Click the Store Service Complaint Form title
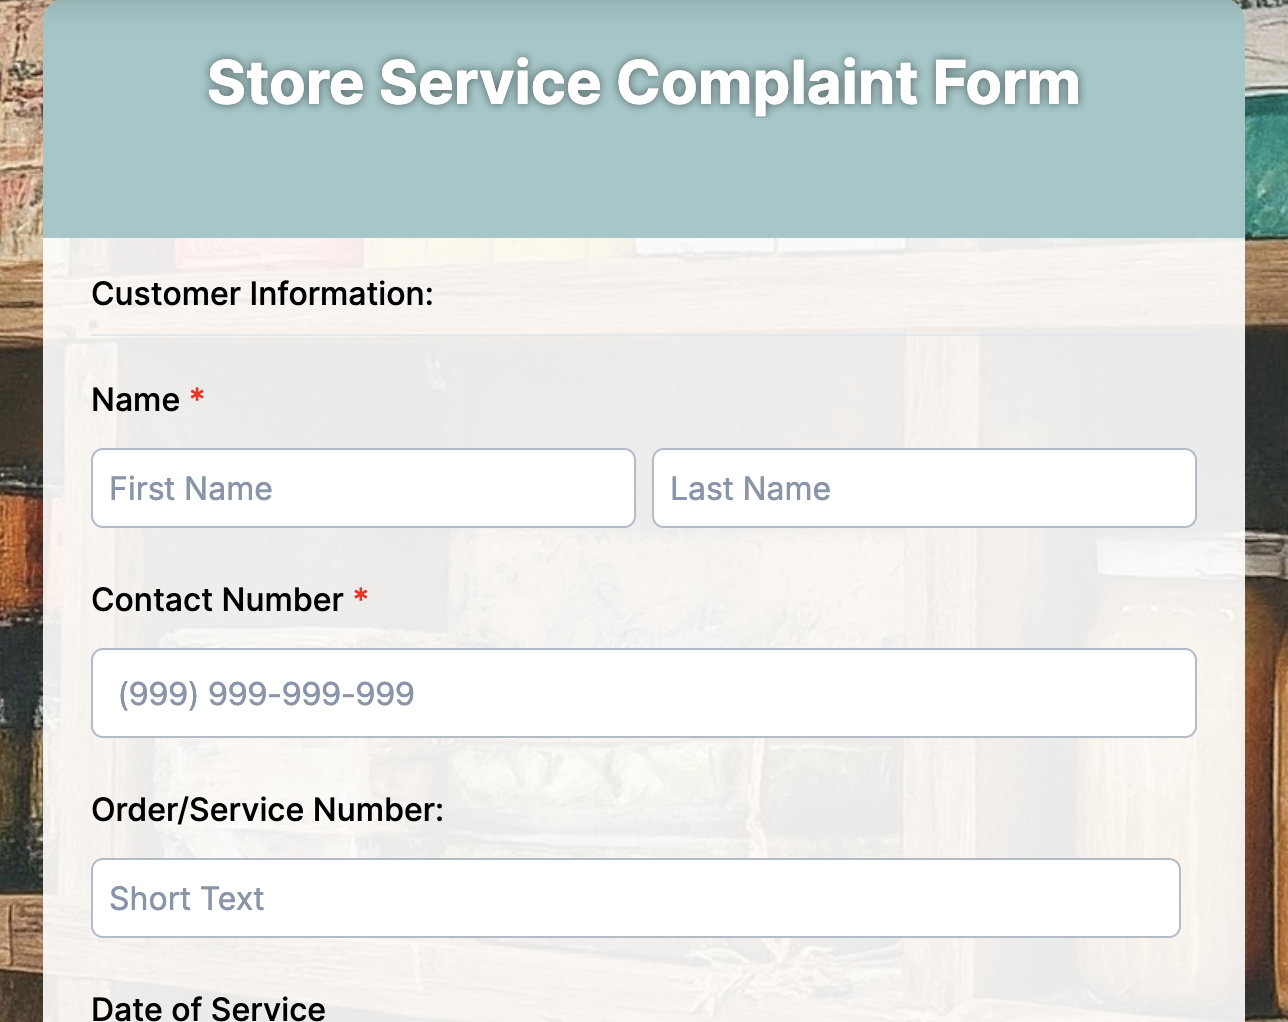Image resolution: width=1288 pixels, height=1022 pixels. pyautogui.click(x=643, y=84)
